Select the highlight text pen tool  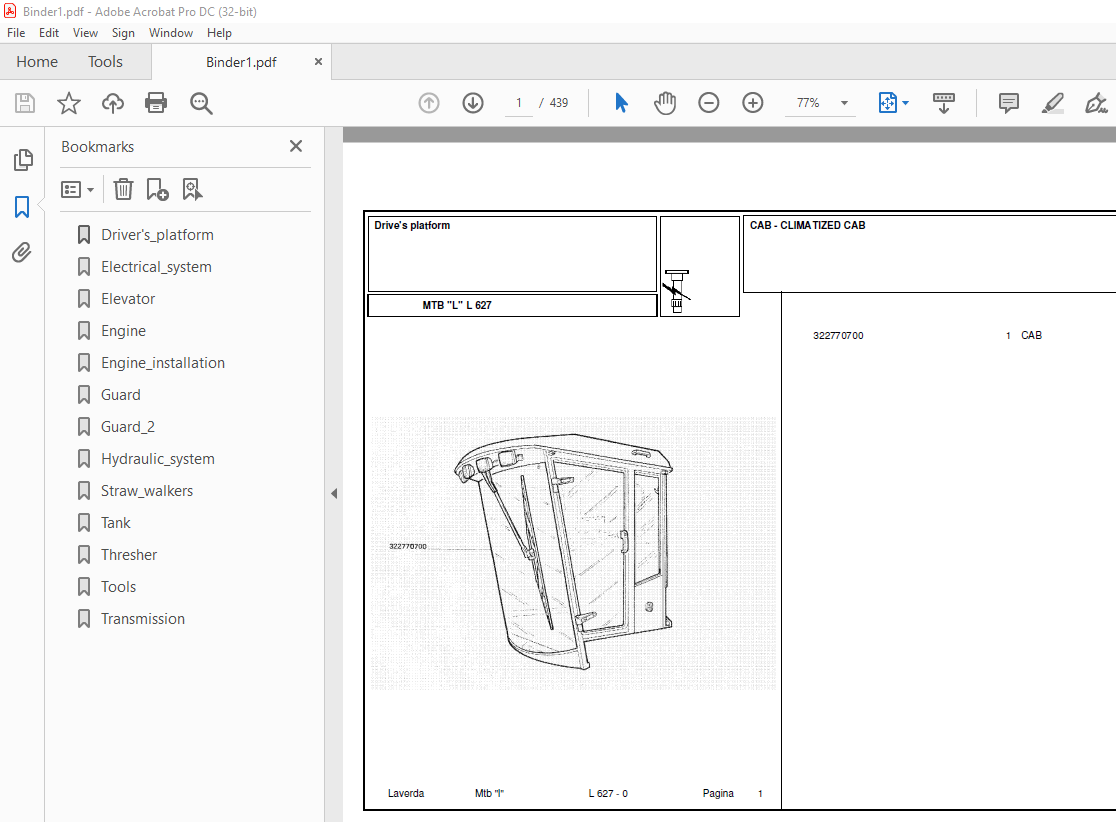[1053, 103]
